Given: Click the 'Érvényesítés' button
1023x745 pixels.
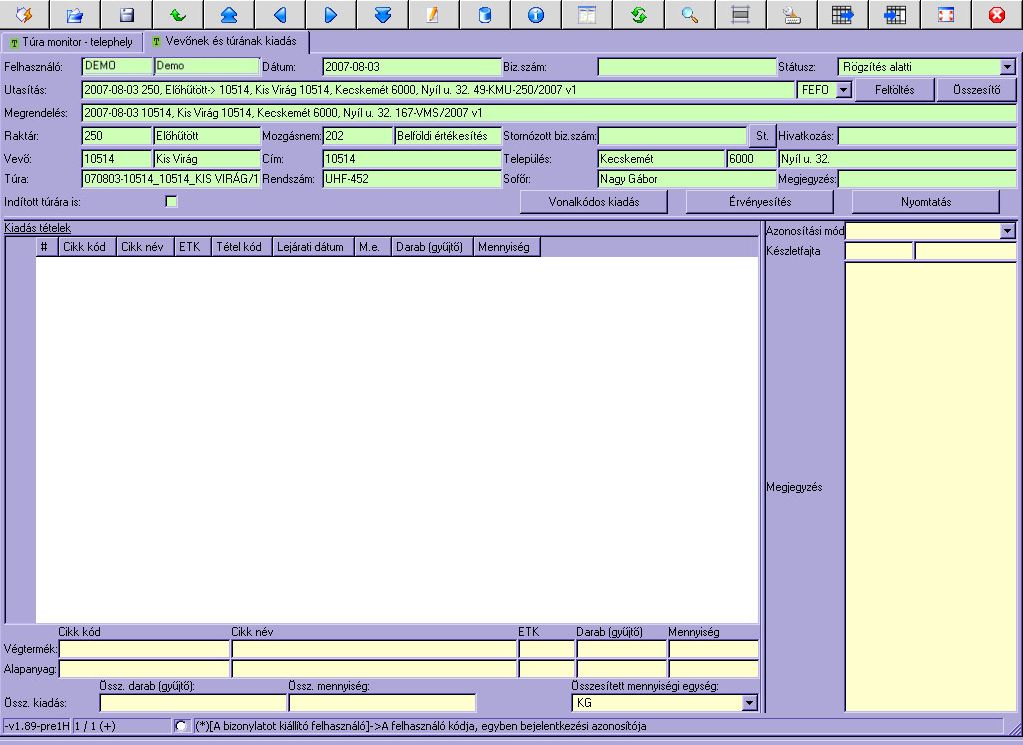Looking at the screenshot, I should pos(759,201).
